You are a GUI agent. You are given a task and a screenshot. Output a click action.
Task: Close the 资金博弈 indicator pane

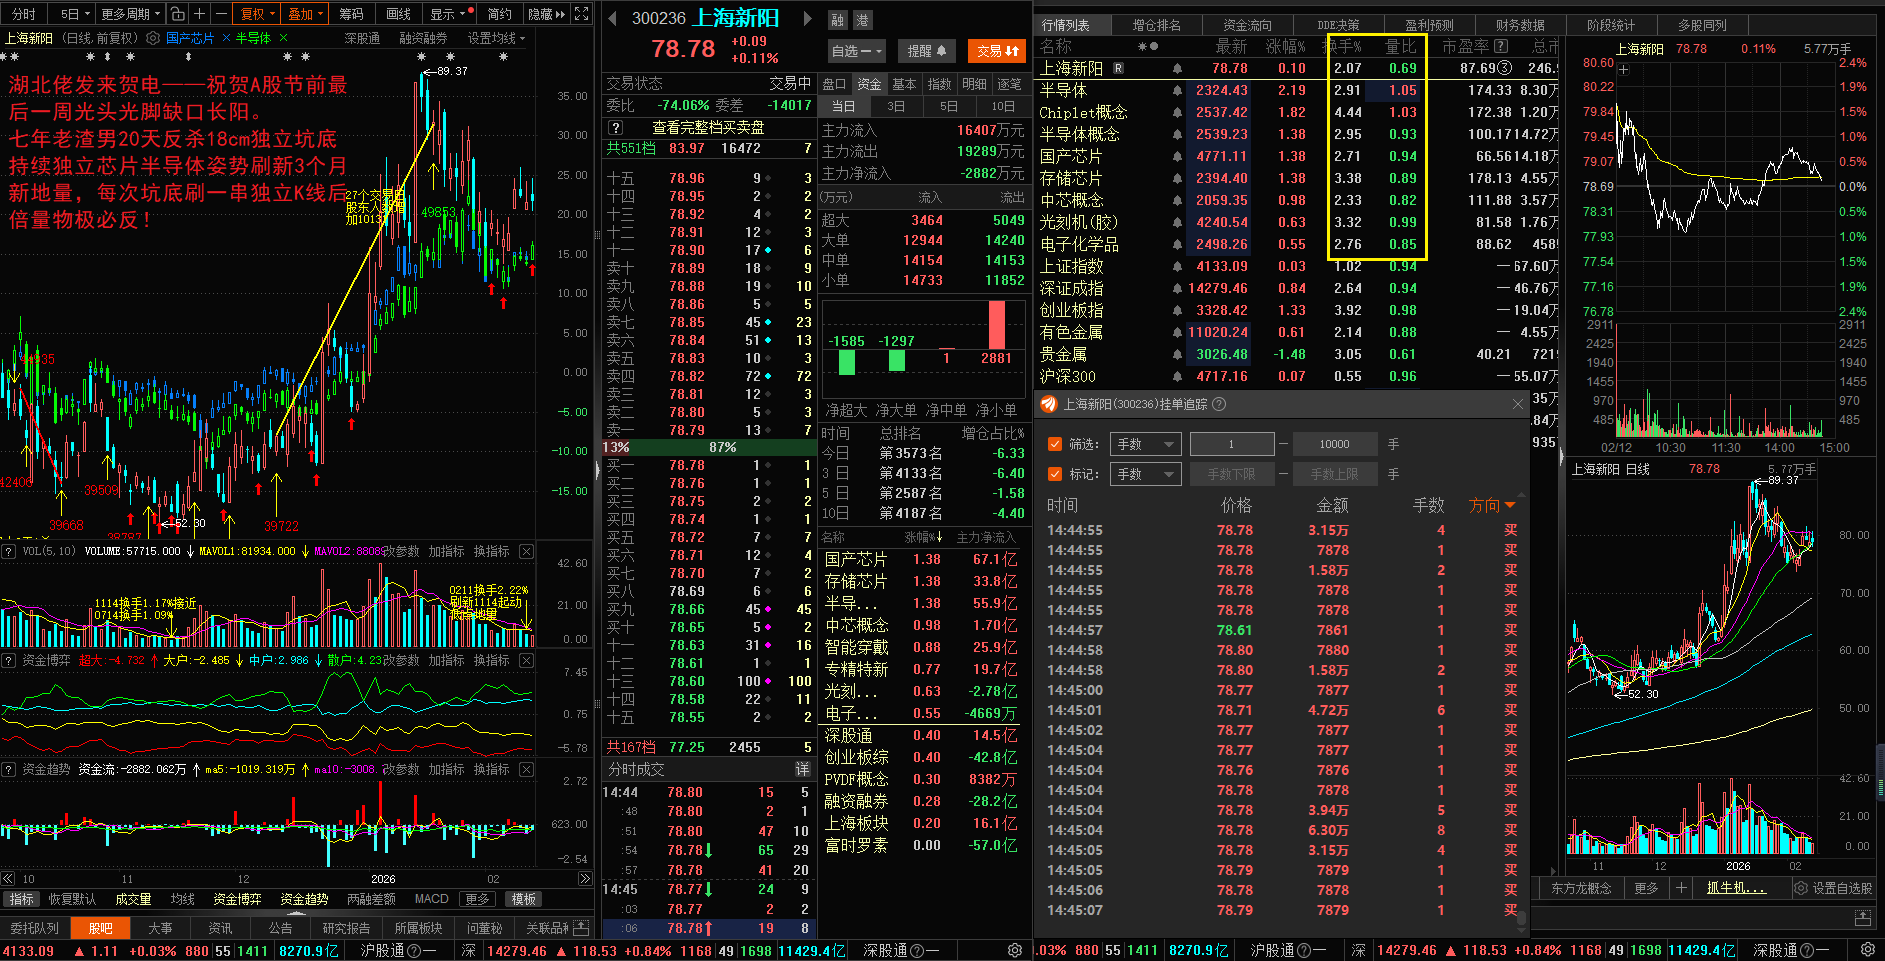(x=527, y=660)
